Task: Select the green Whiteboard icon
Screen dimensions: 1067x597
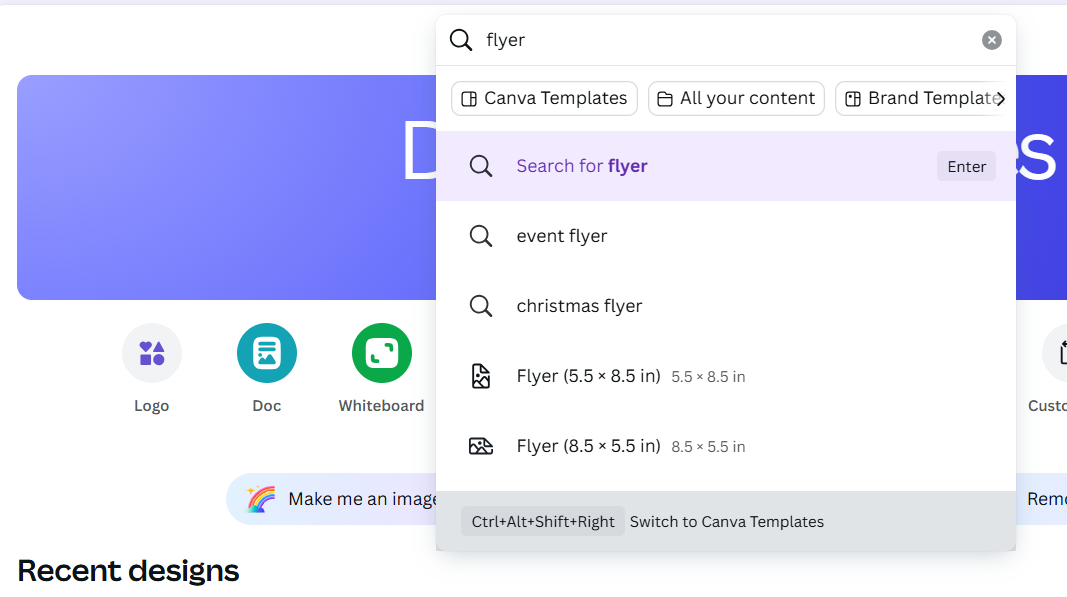Action: pyautogui.click(x=382, y=353)
